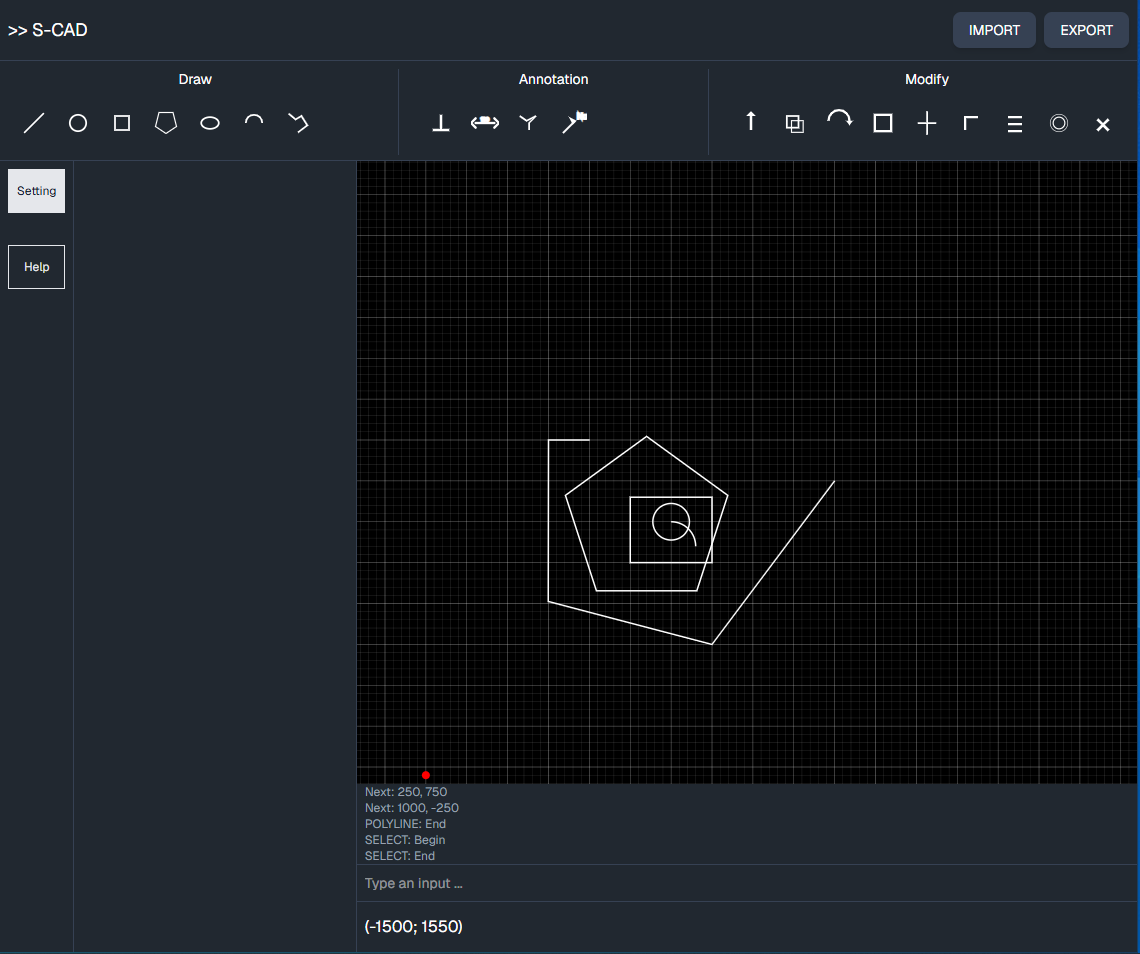The image size is (1140, 954).
Task: Choose the dimension arrow annotation tool
Action: (485, 123)
